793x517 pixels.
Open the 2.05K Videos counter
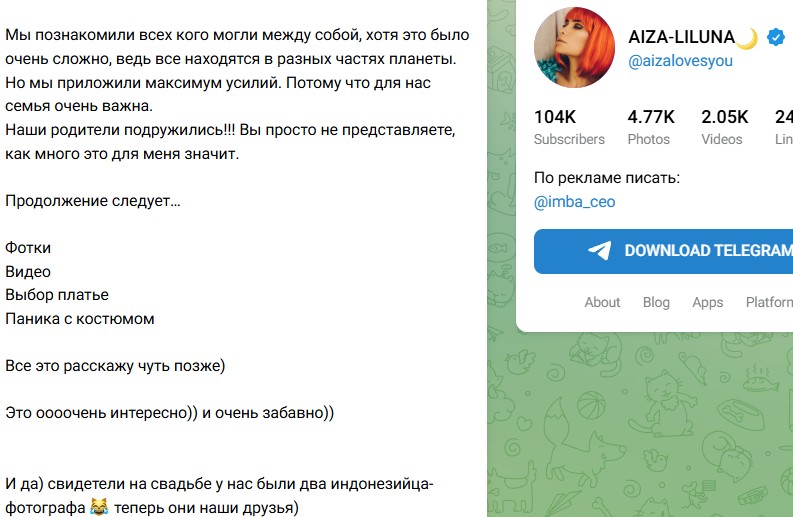[724, 127]
